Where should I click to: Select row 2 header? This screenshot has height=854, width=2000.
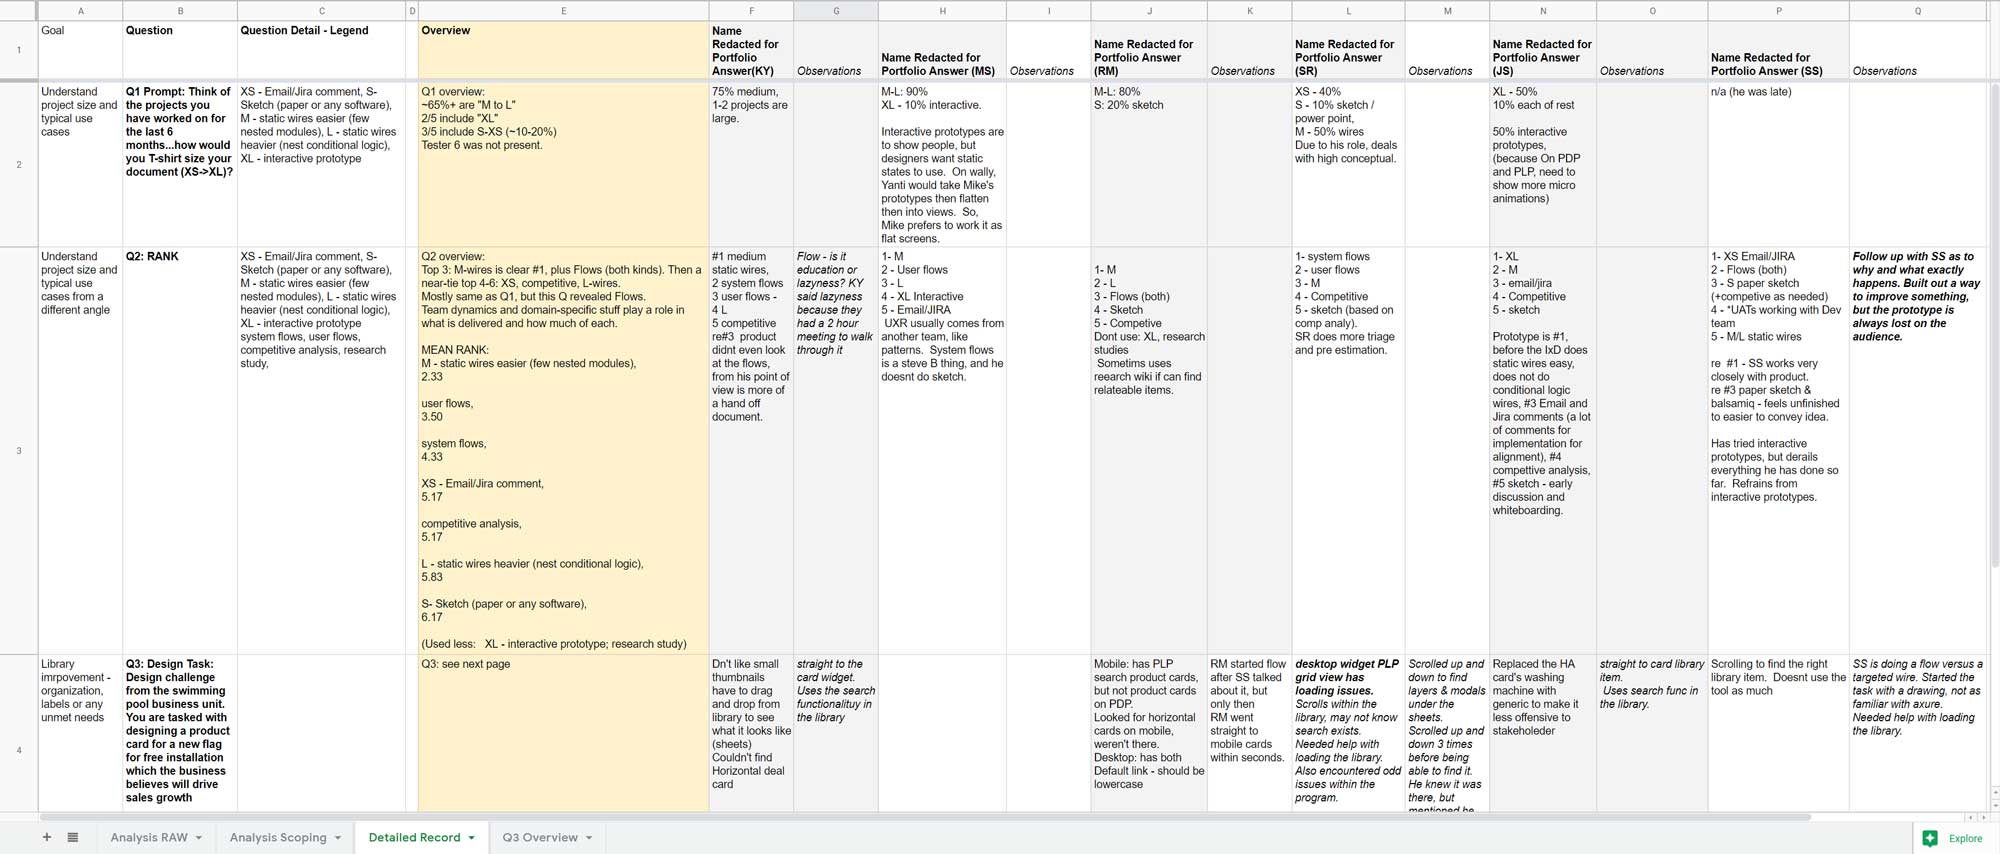coord(19,164)
